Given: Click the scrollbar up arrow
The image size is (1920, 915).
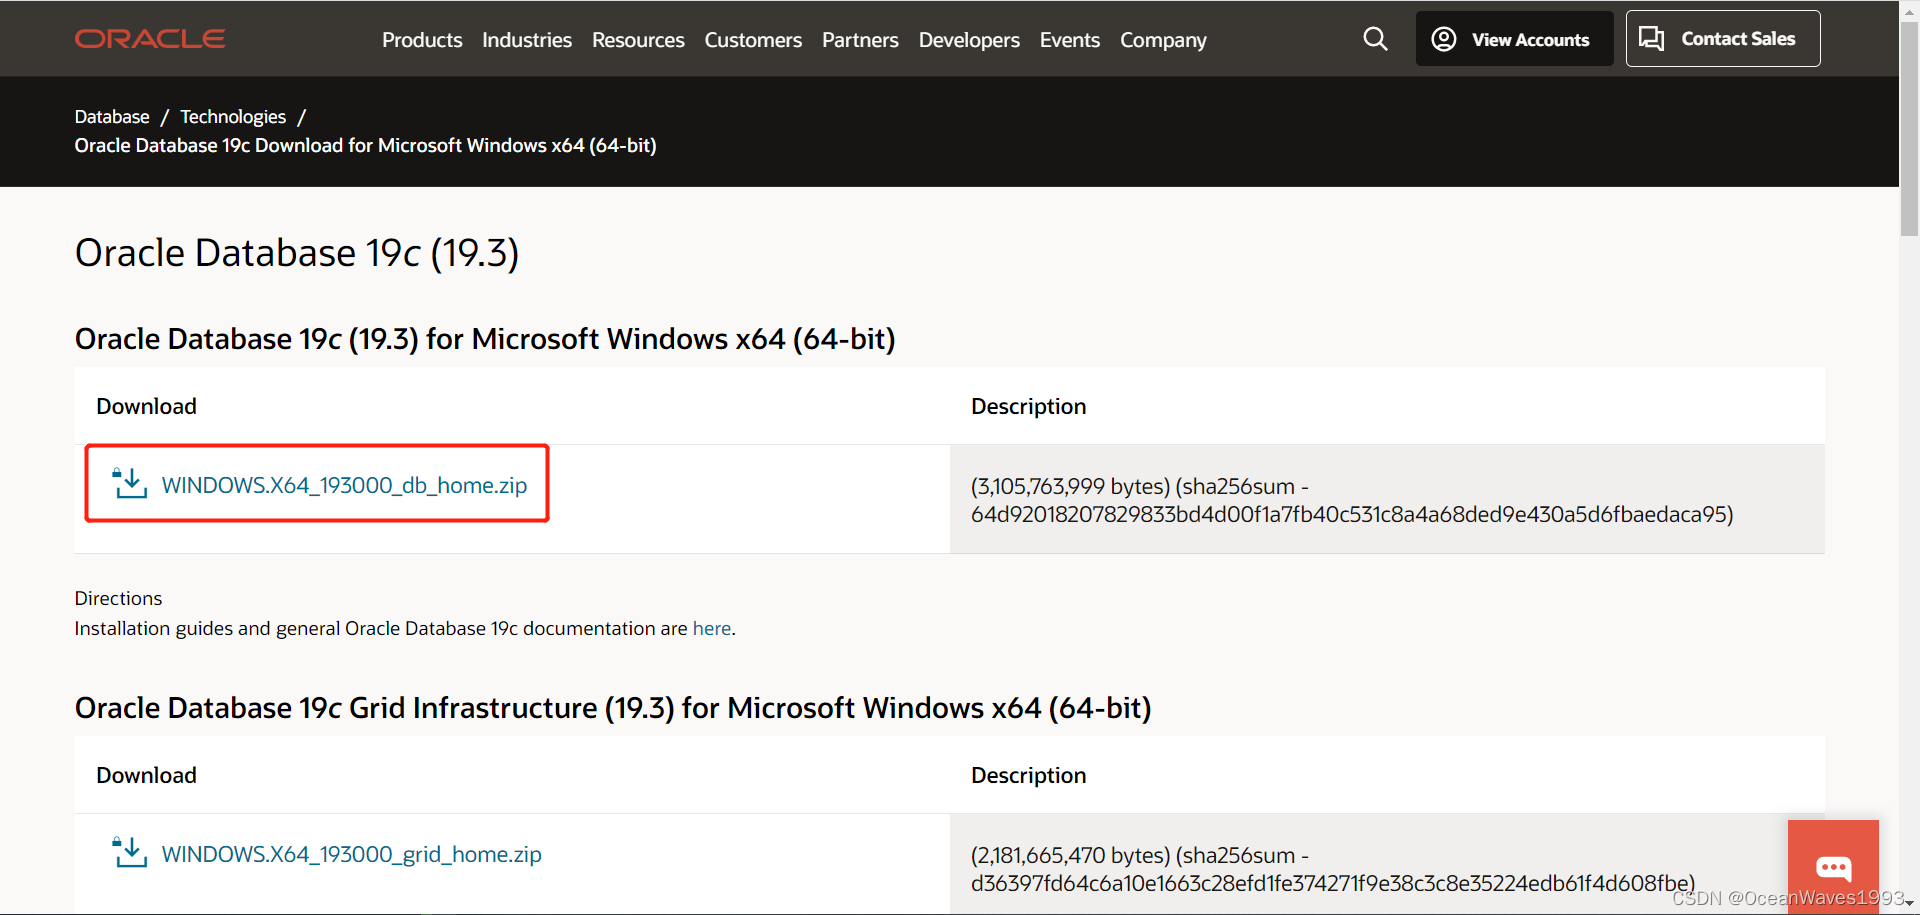Looking at the screenshot, I should pyautogui.click(x=1909, y=9).
